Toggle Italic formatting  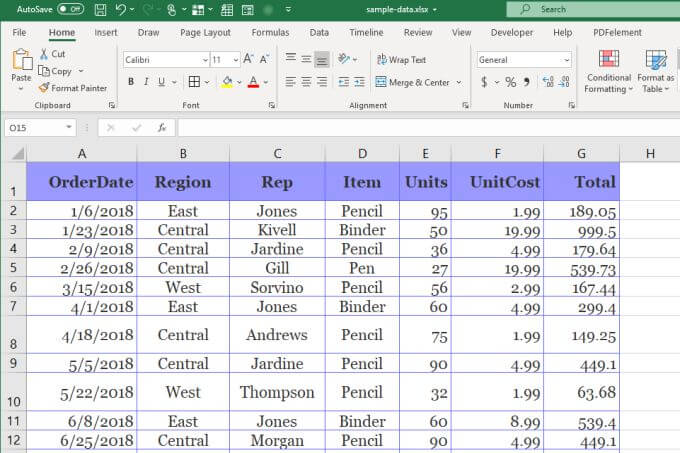(146, 82)
